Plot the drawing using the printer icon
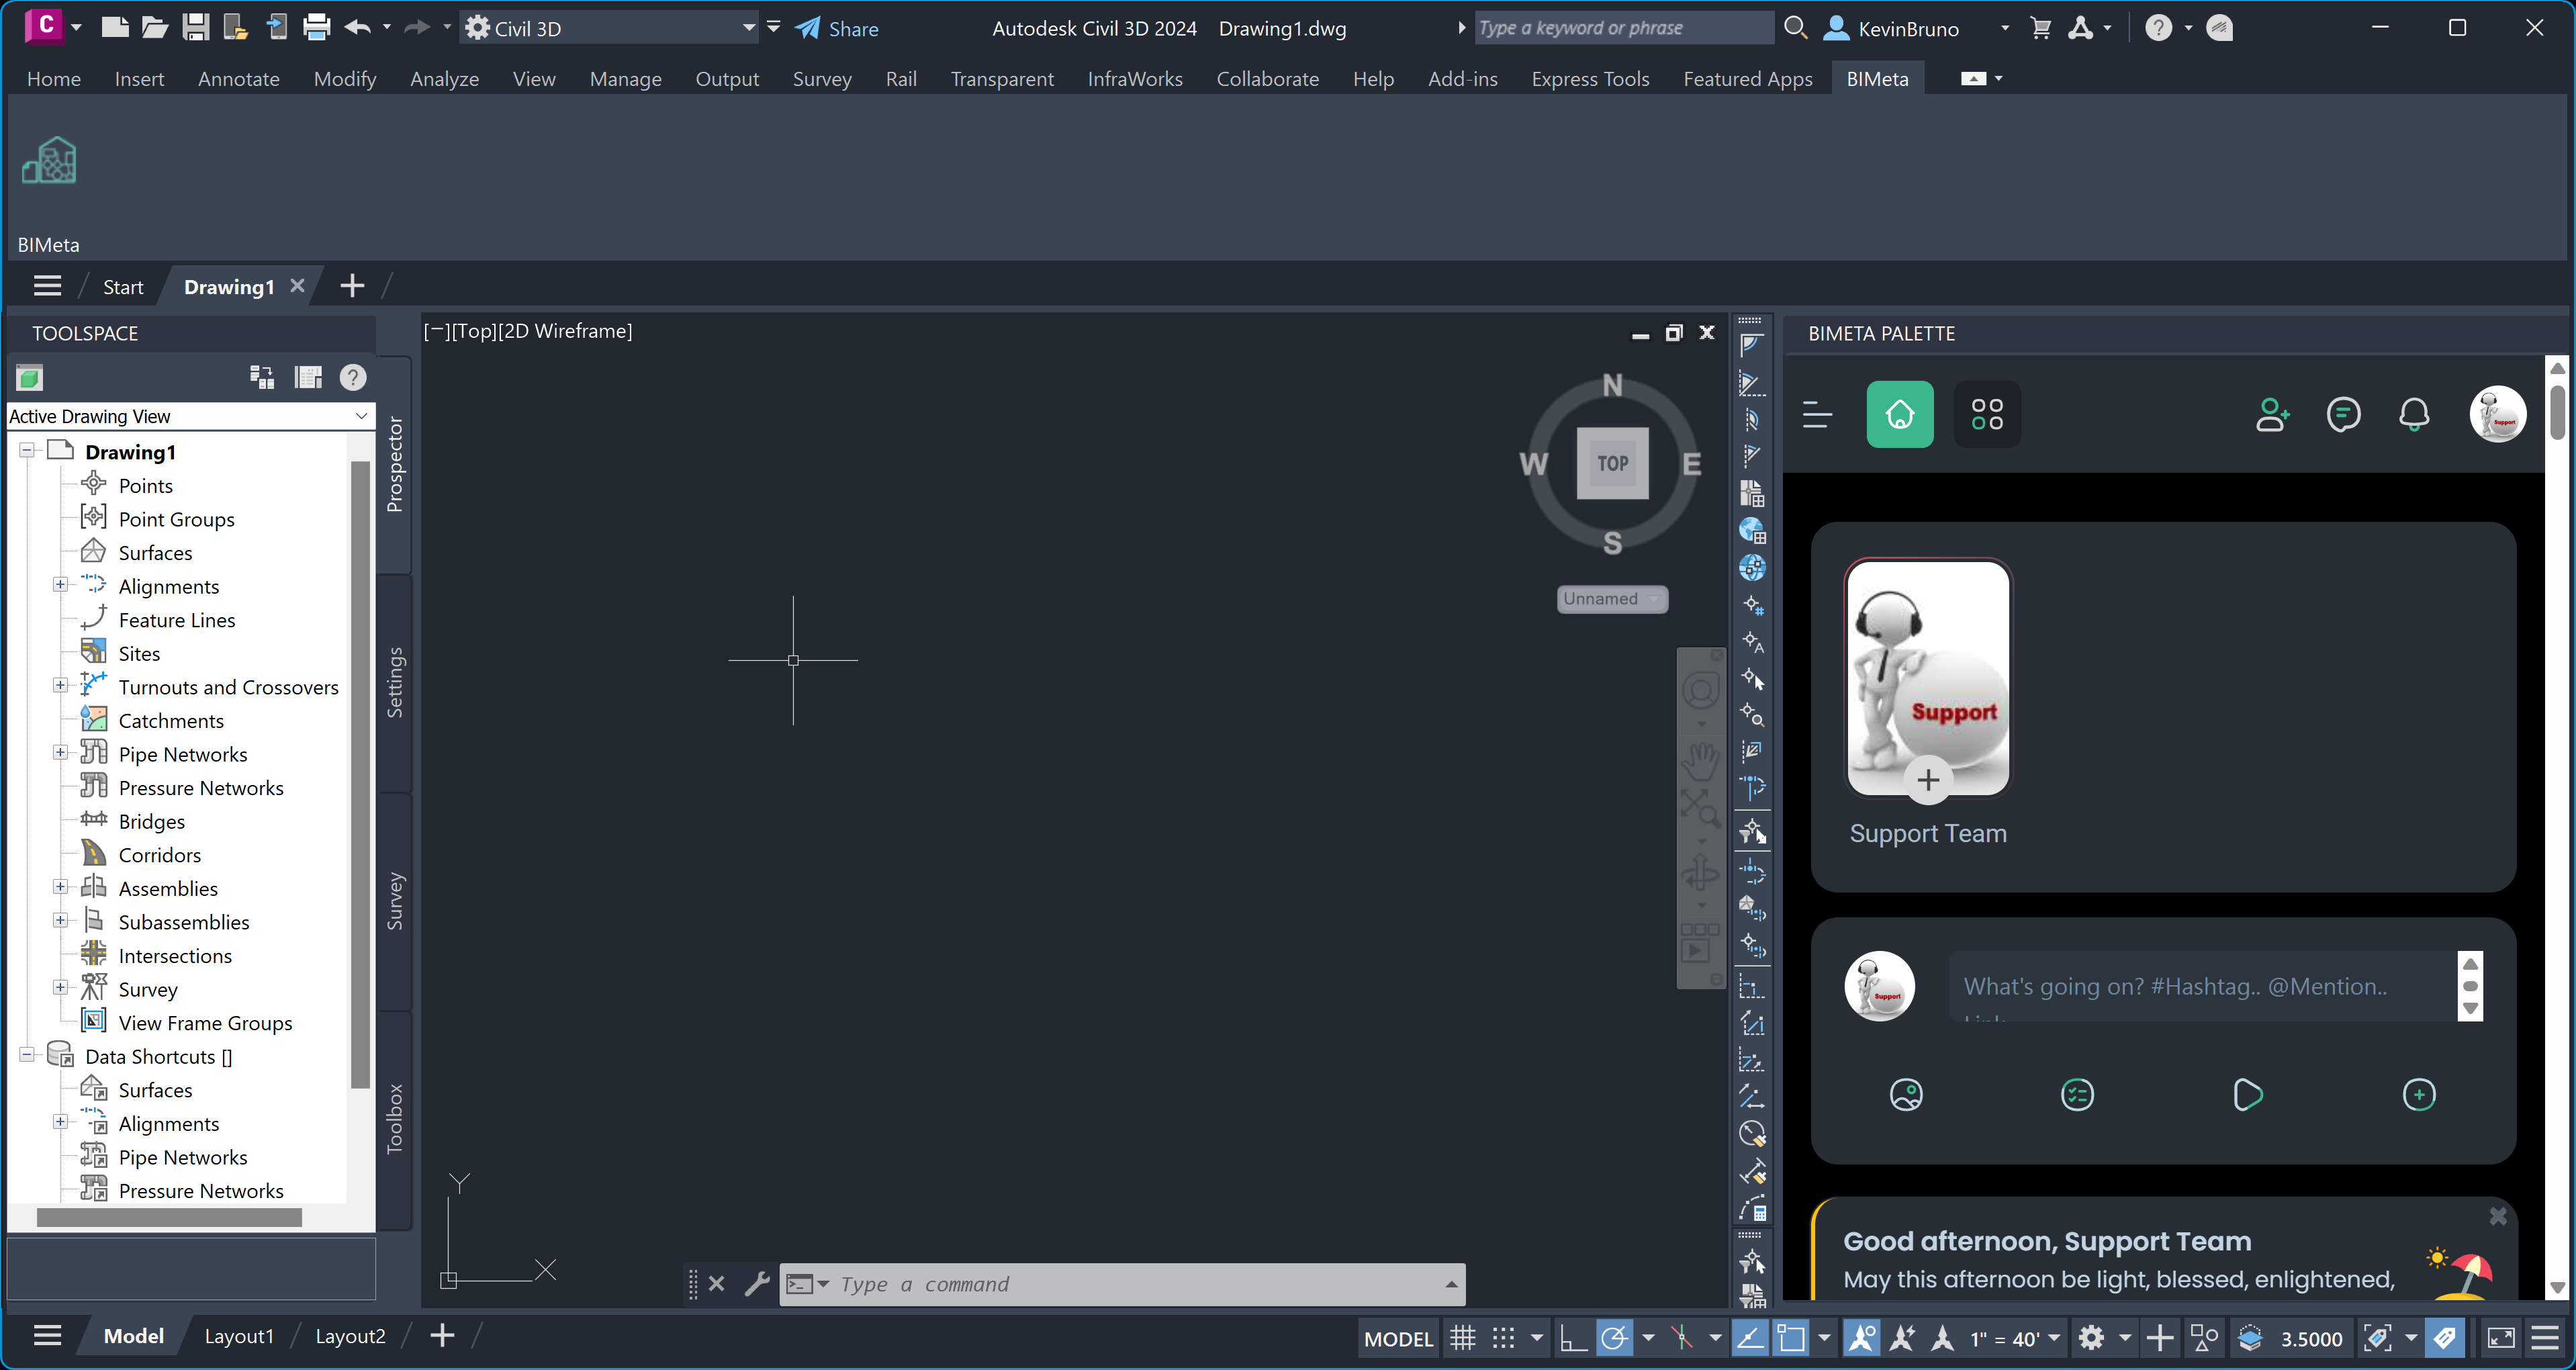The width and height of the screenshot is (2576, 1370). 316,27
